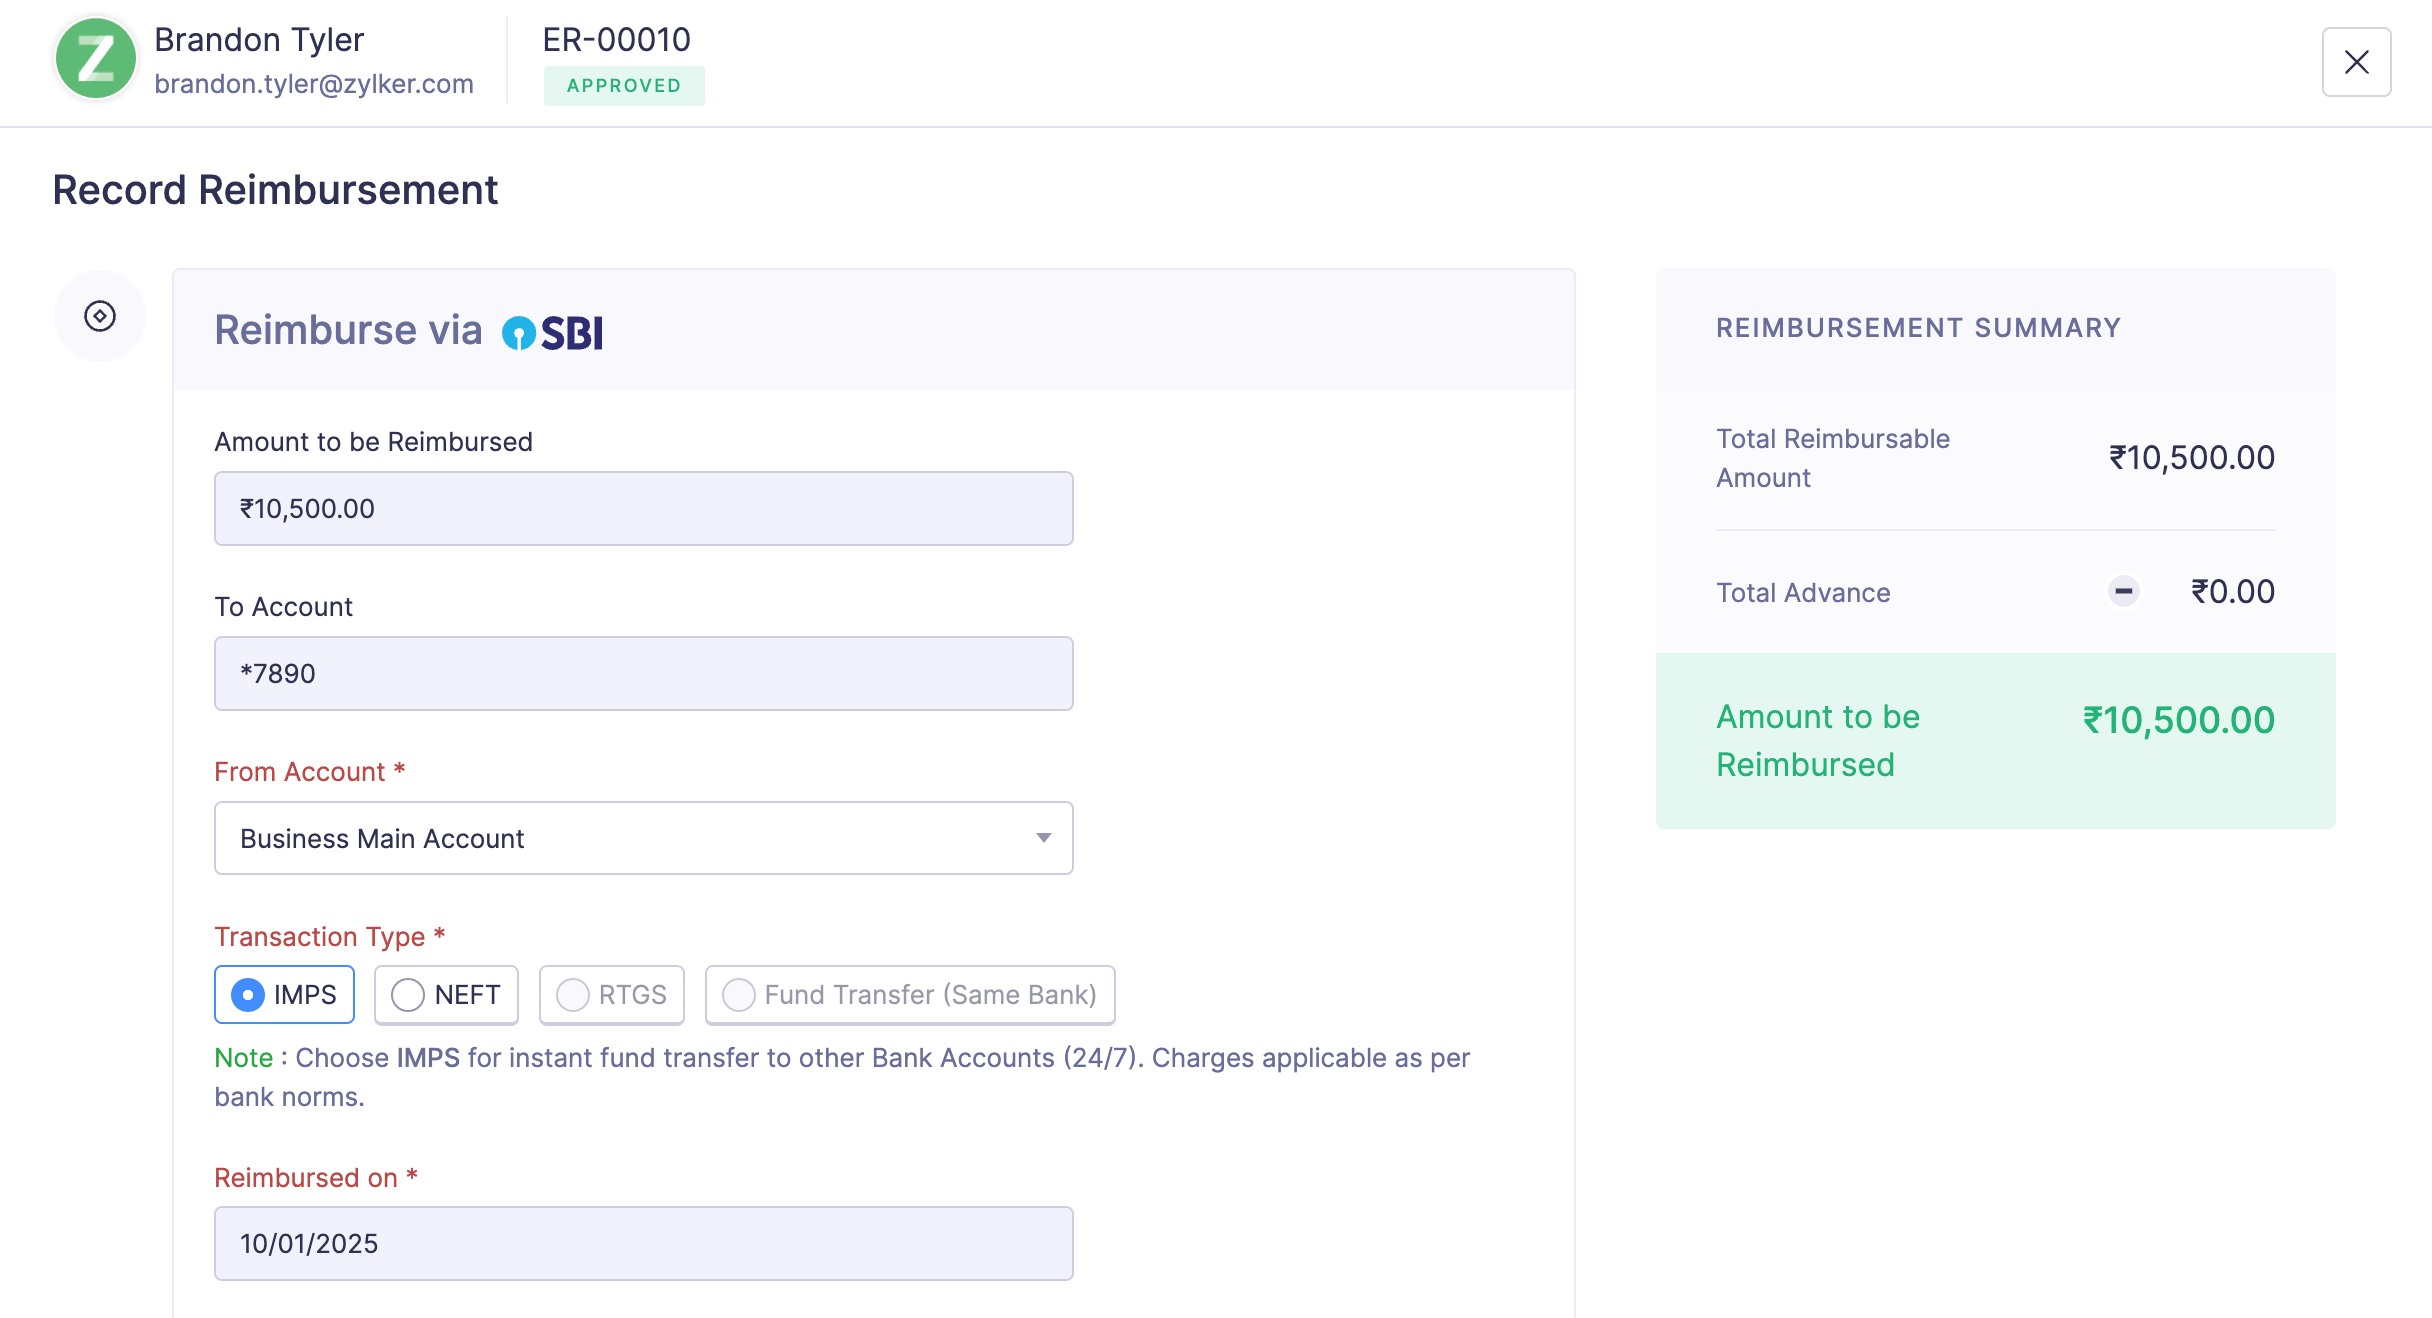Pick Fund Transfer (Same Bank) option
Screen dimensions: 2432x1318
point(909,994)
